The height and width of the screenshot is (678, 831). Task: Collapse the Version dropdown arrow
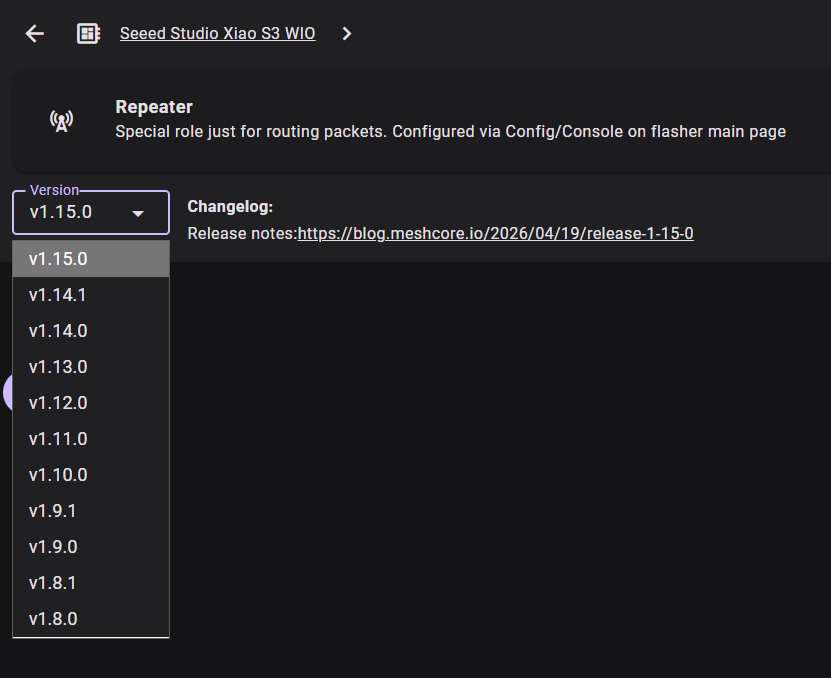coord(138,213)
